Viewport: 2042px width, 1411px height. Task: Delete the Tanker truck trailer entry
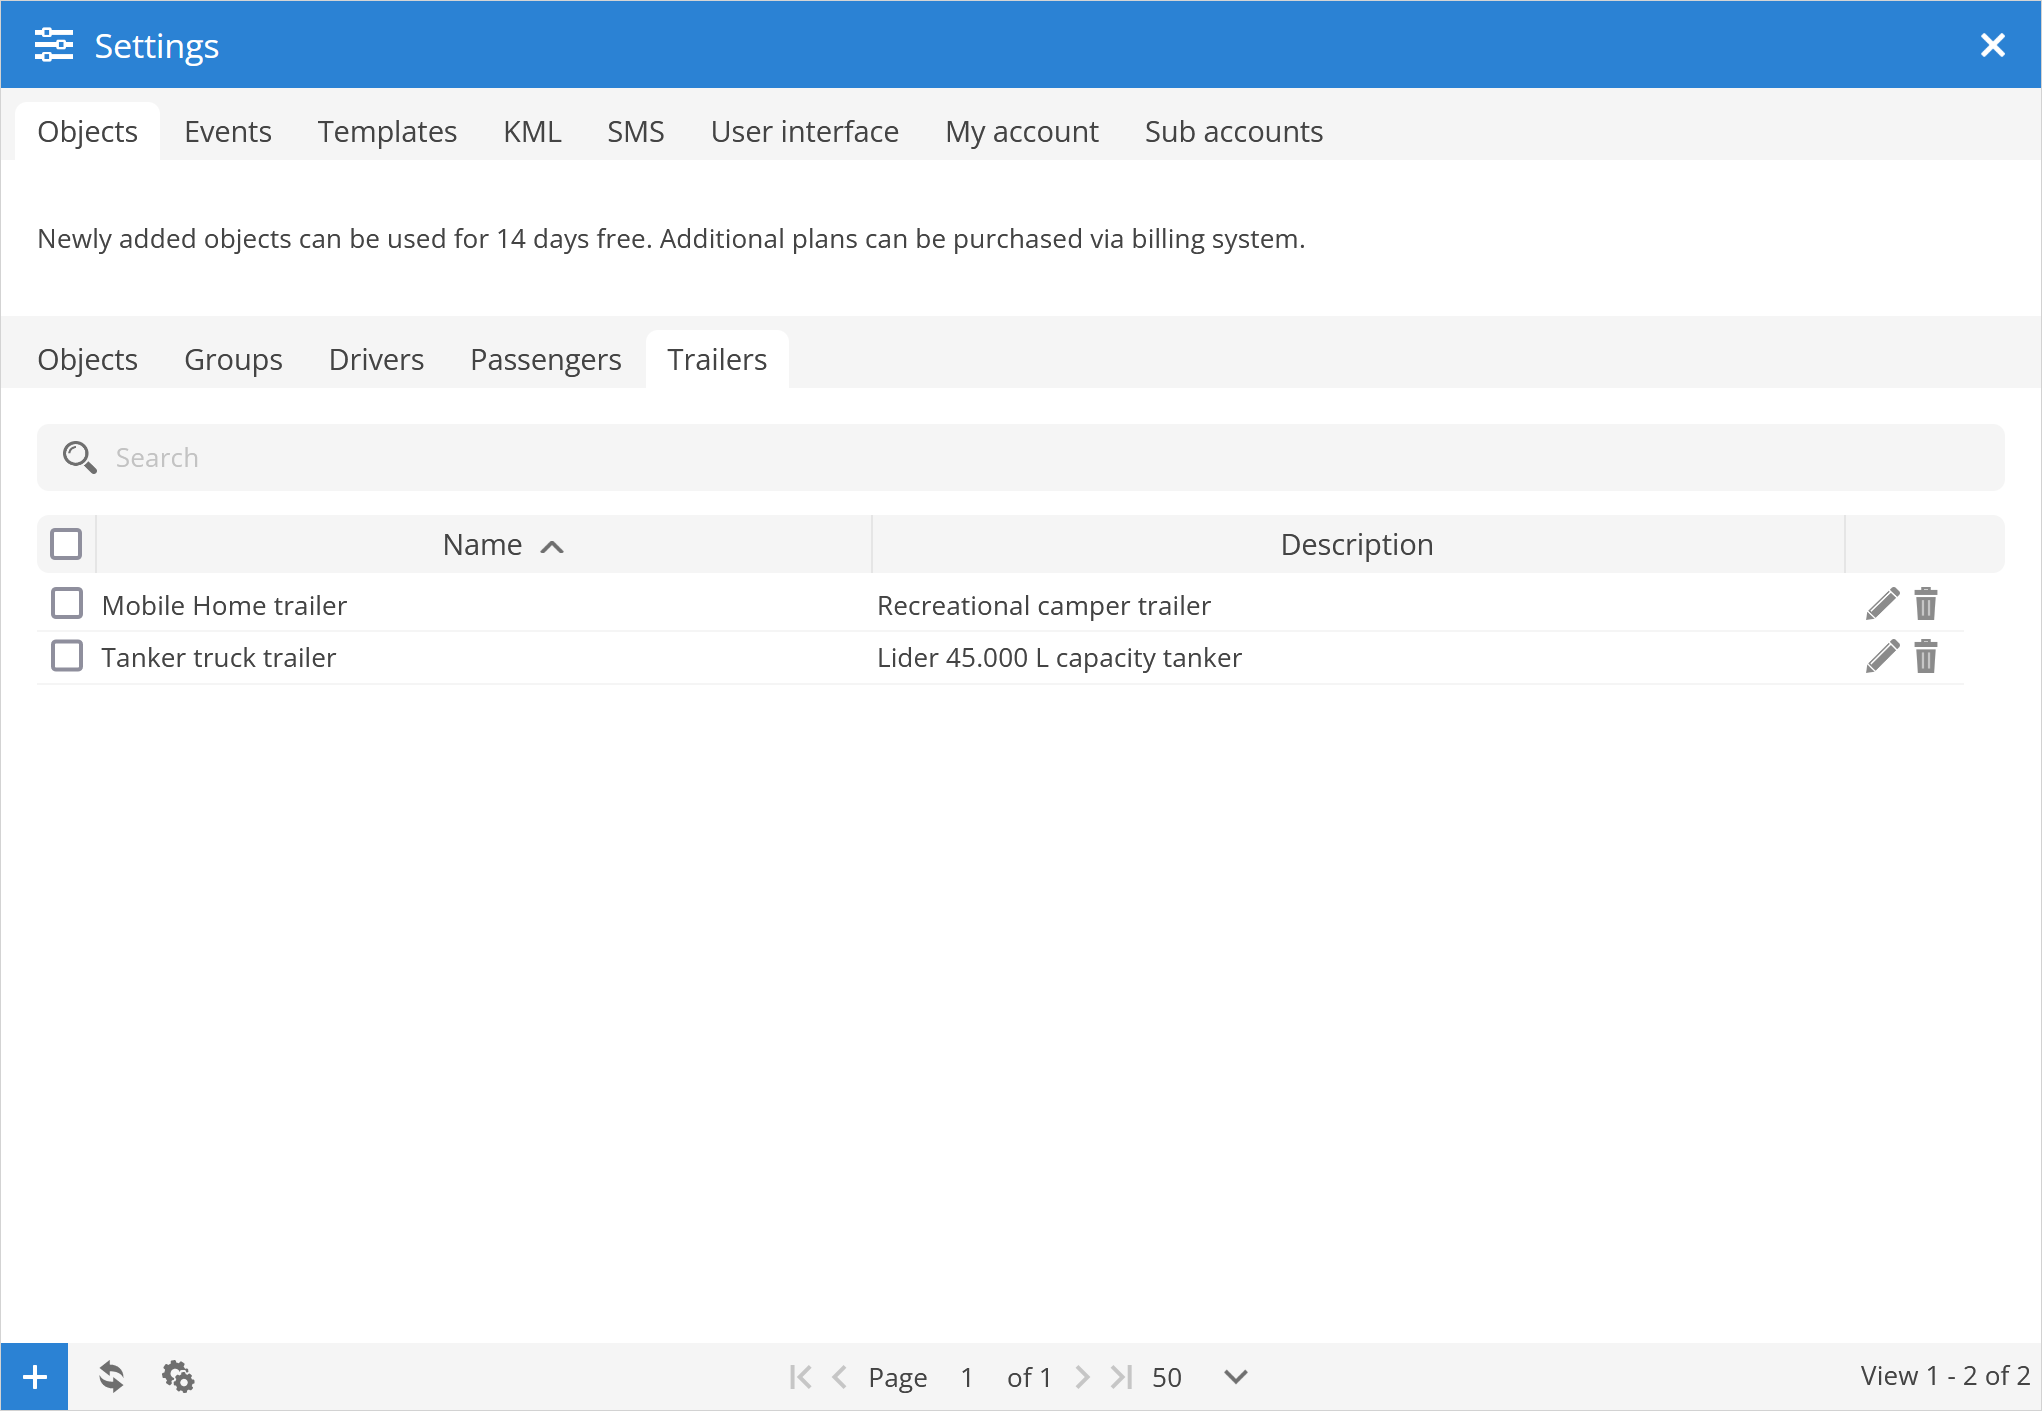coord(1925,657)
